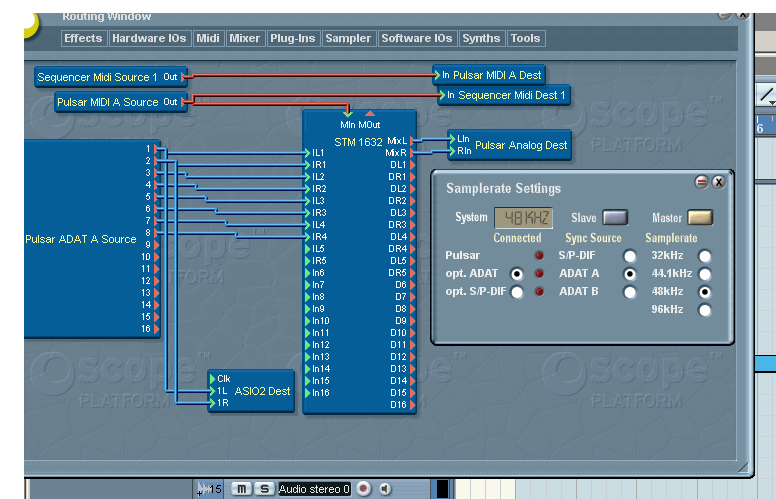Click the MixR output port
This screenshot has height=499, width=776.
point(412,153)
